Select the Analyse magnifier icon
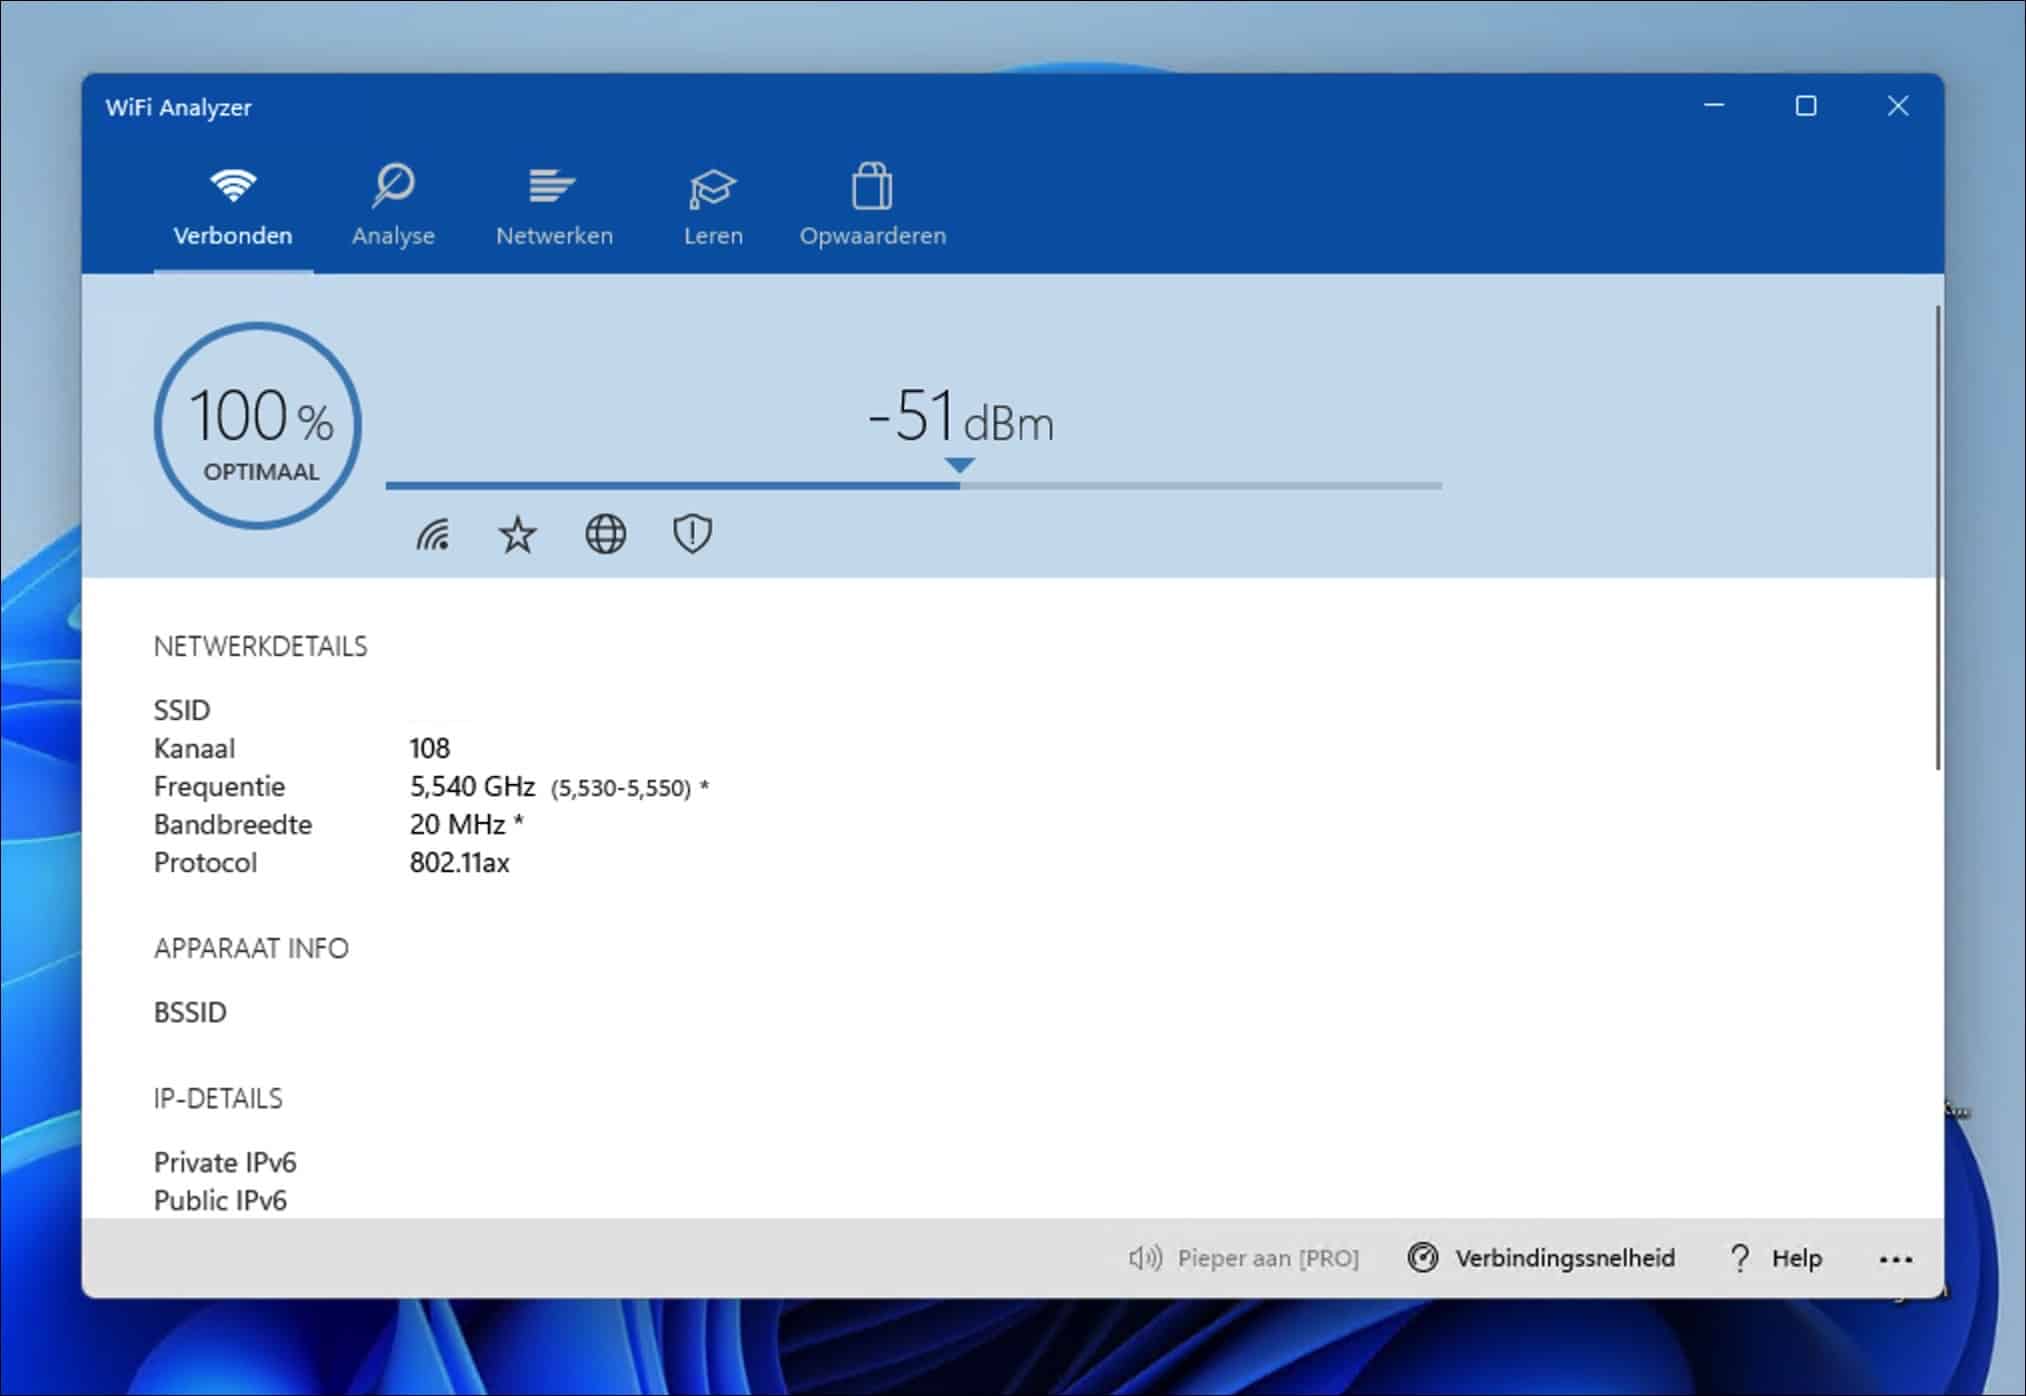 [x=393, y=185]
